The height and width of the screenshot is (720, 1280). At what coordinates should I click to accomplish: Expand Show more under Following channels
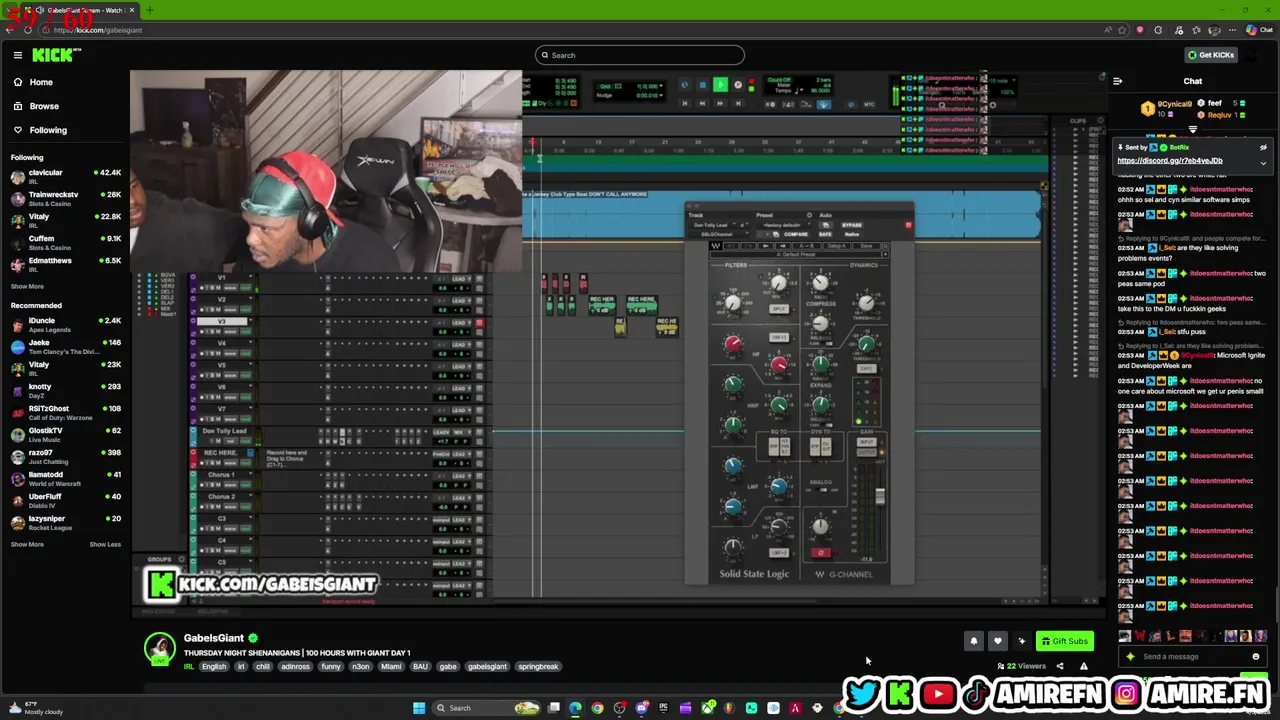pyautogui.click(x=27, y=287)
